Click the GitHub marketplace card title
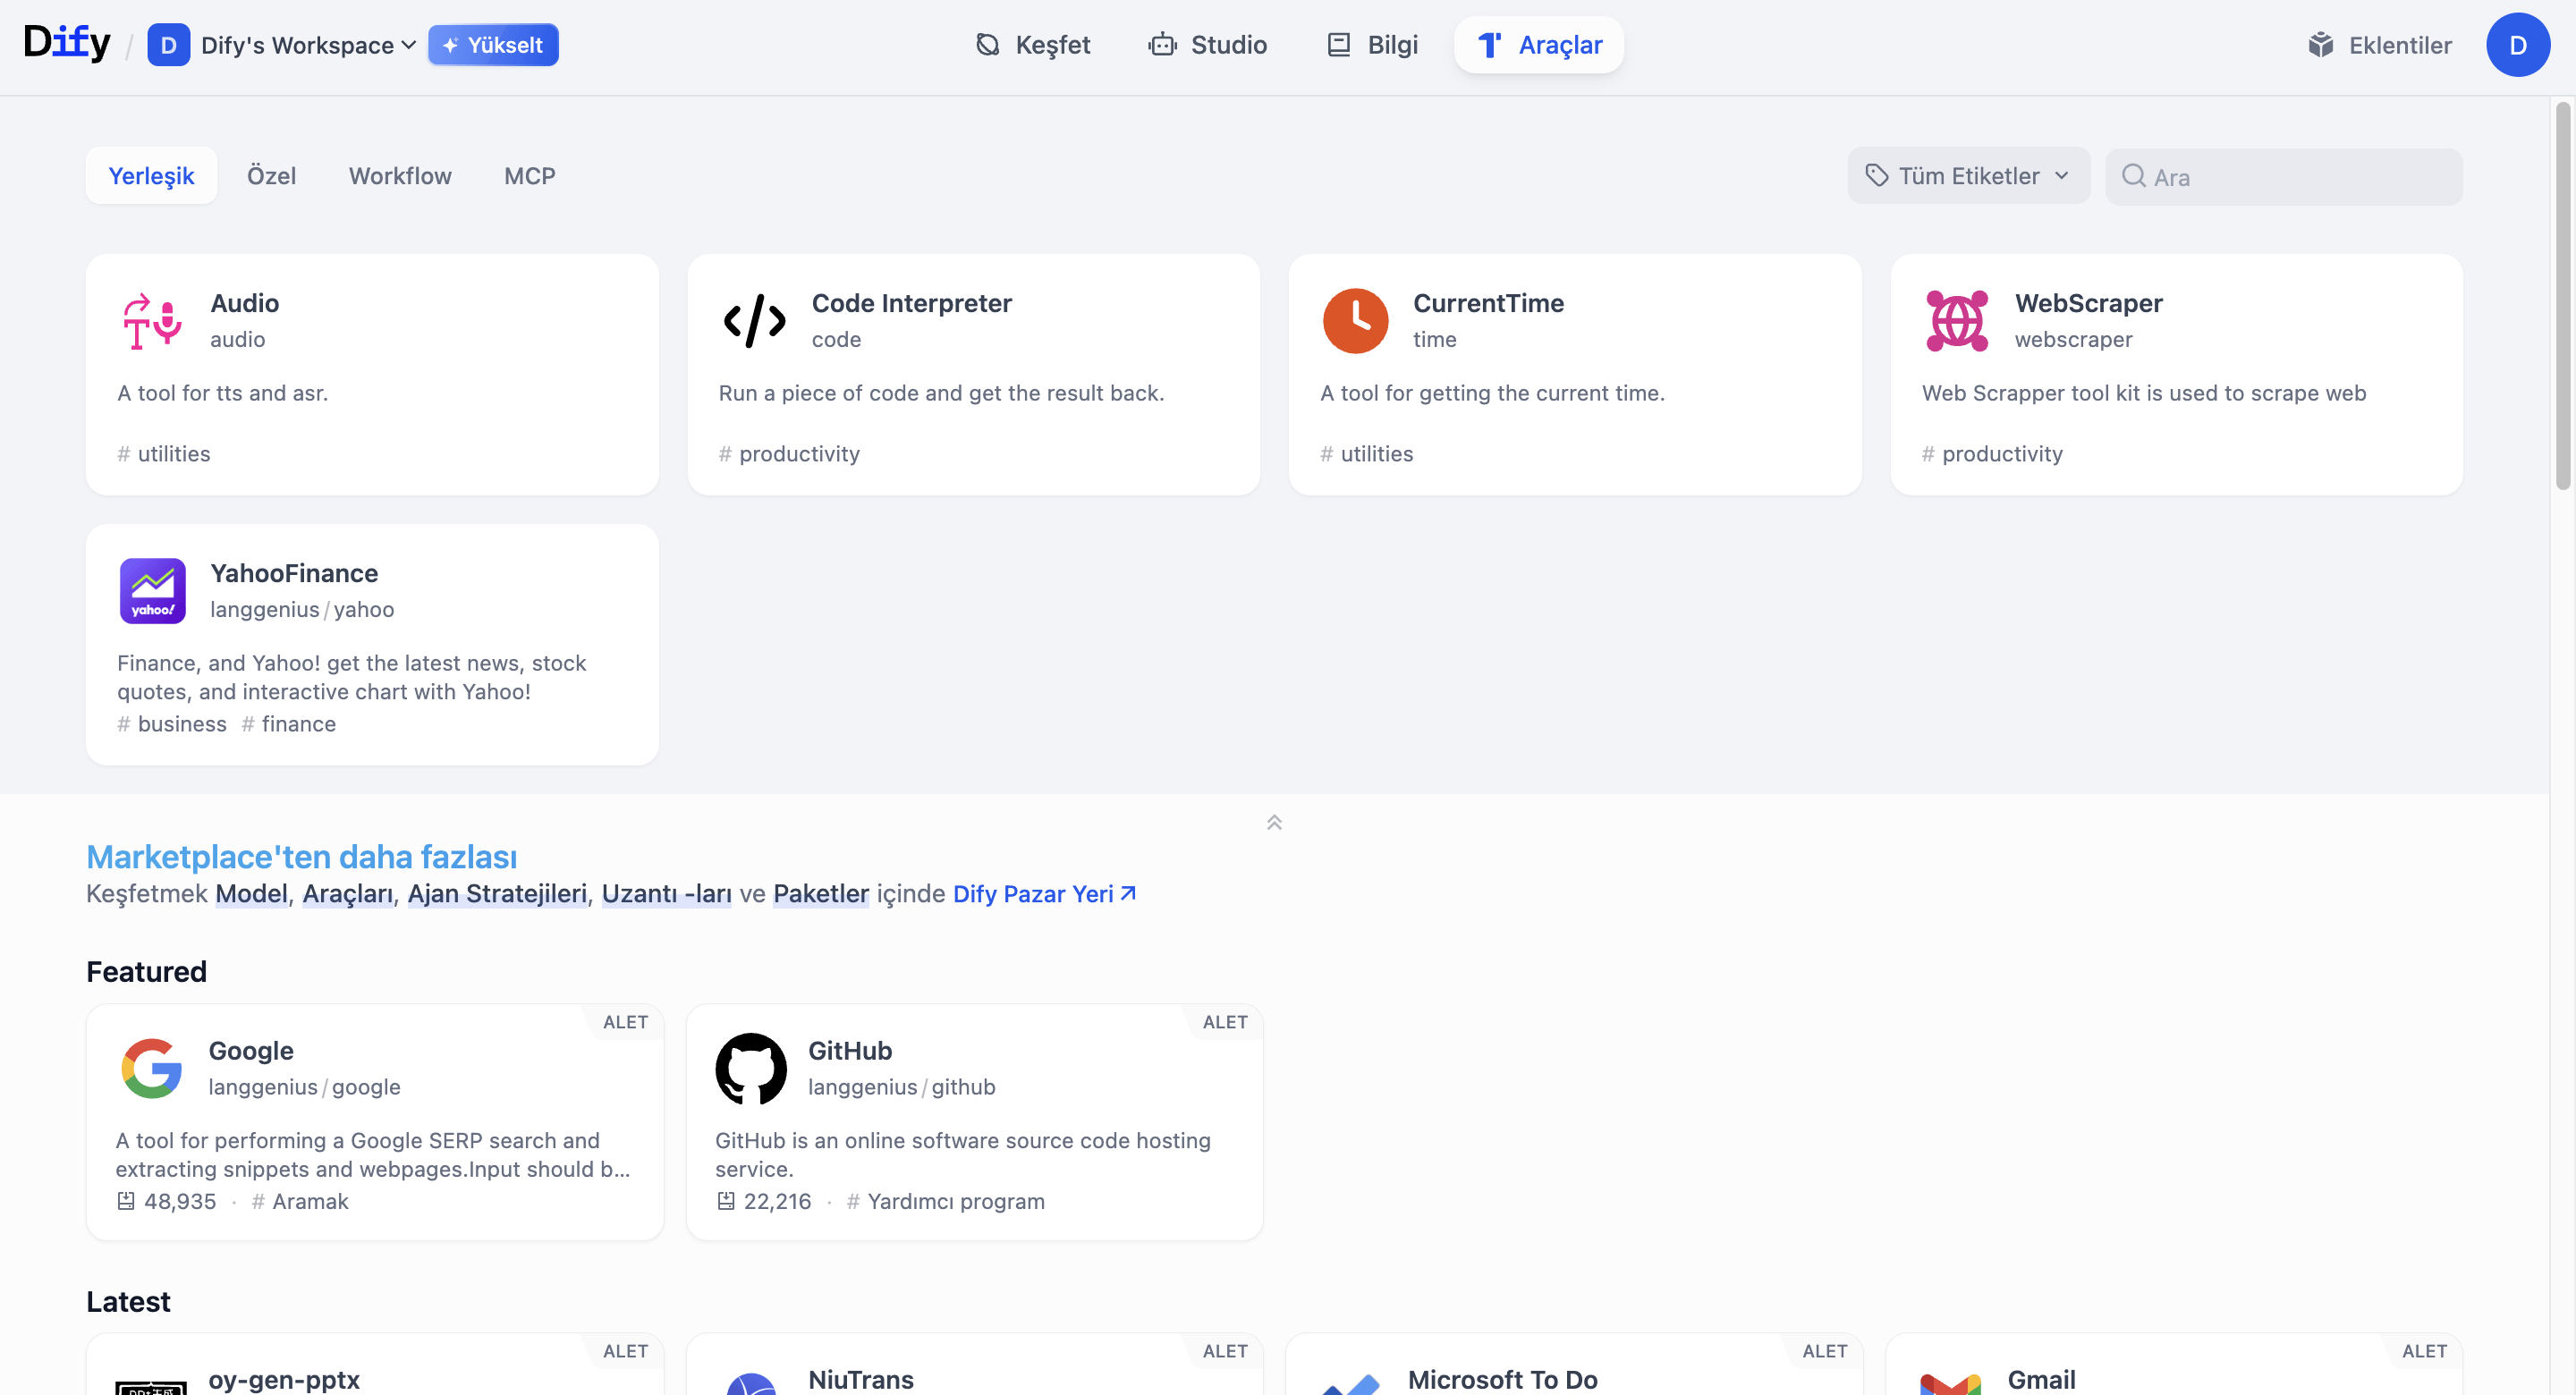 tap(850, 1051)
